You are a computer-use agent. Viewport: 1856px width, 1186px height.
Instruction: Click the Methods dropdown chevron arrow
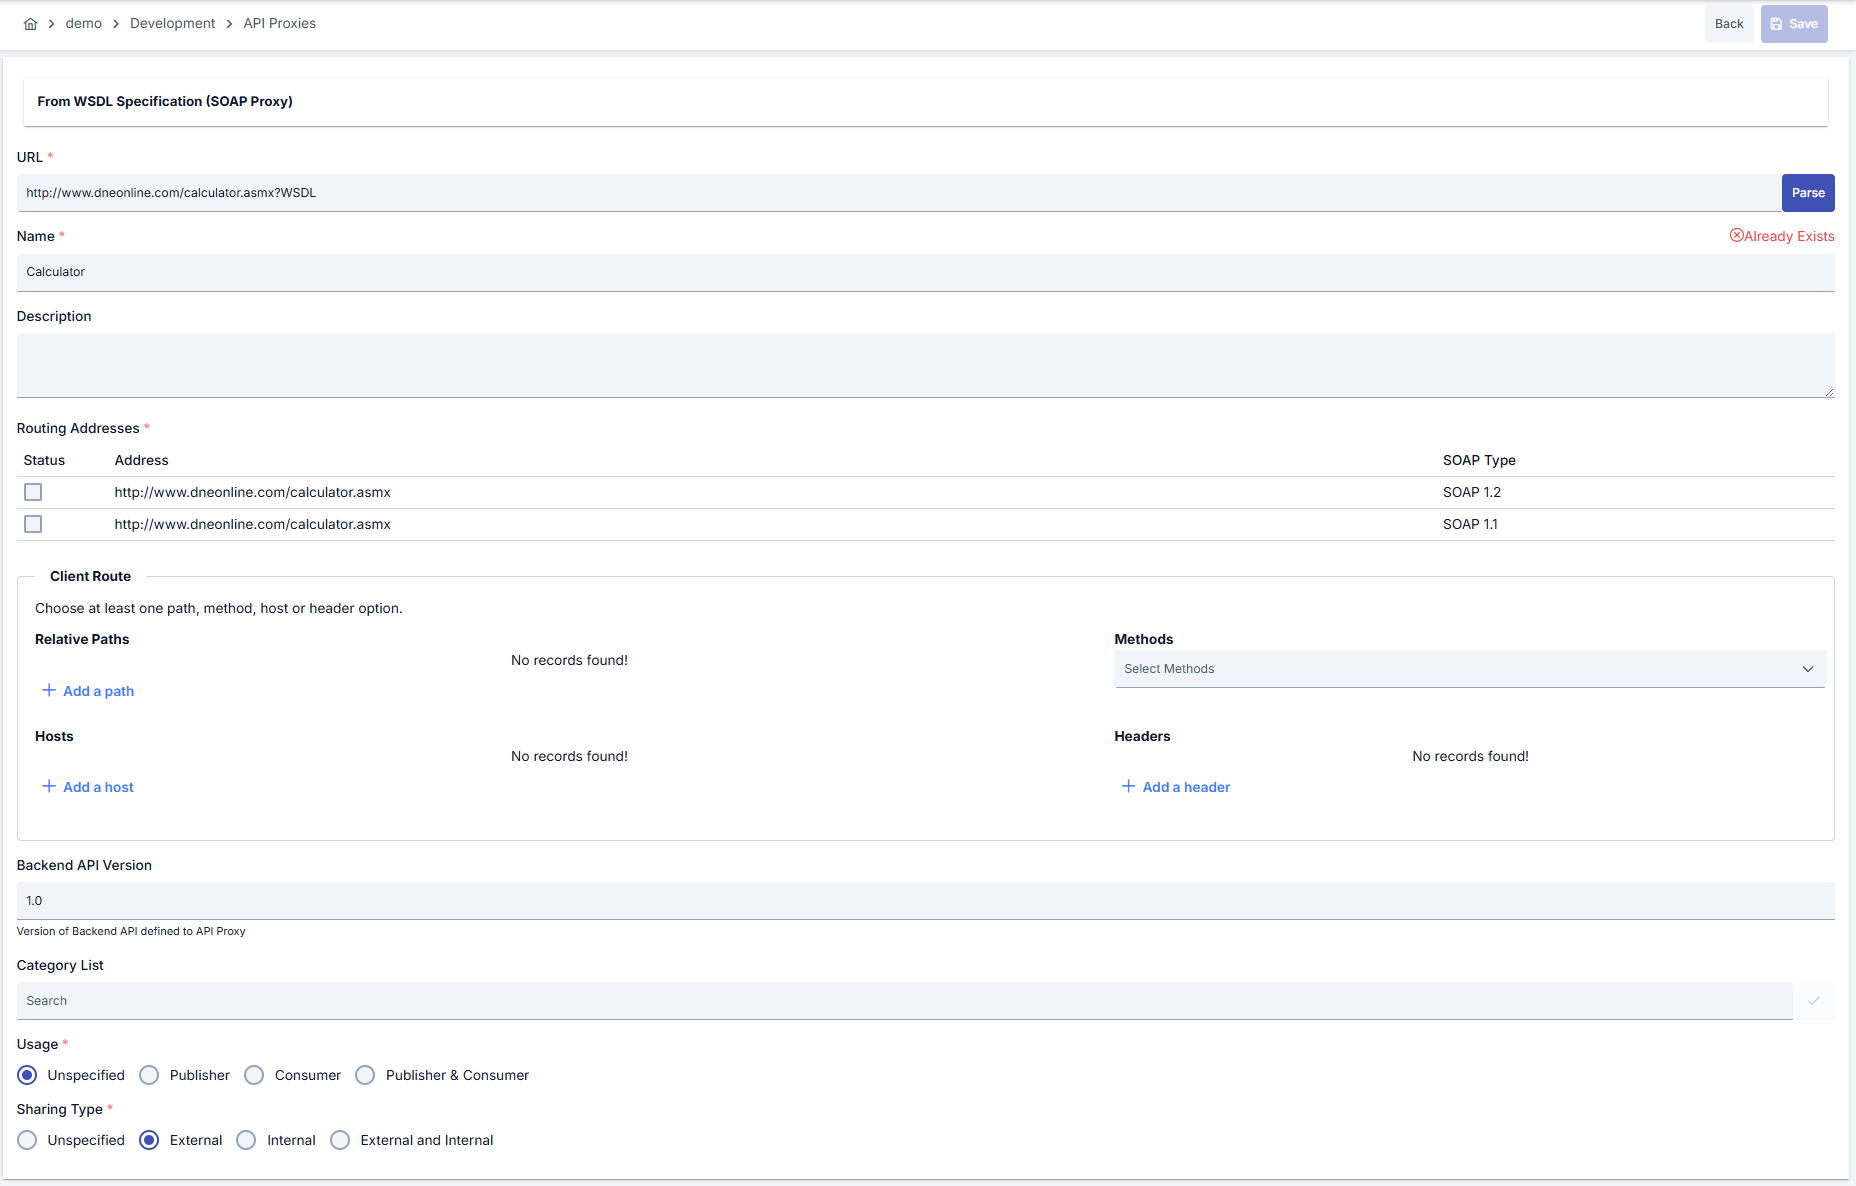[x=1808, y=669]
